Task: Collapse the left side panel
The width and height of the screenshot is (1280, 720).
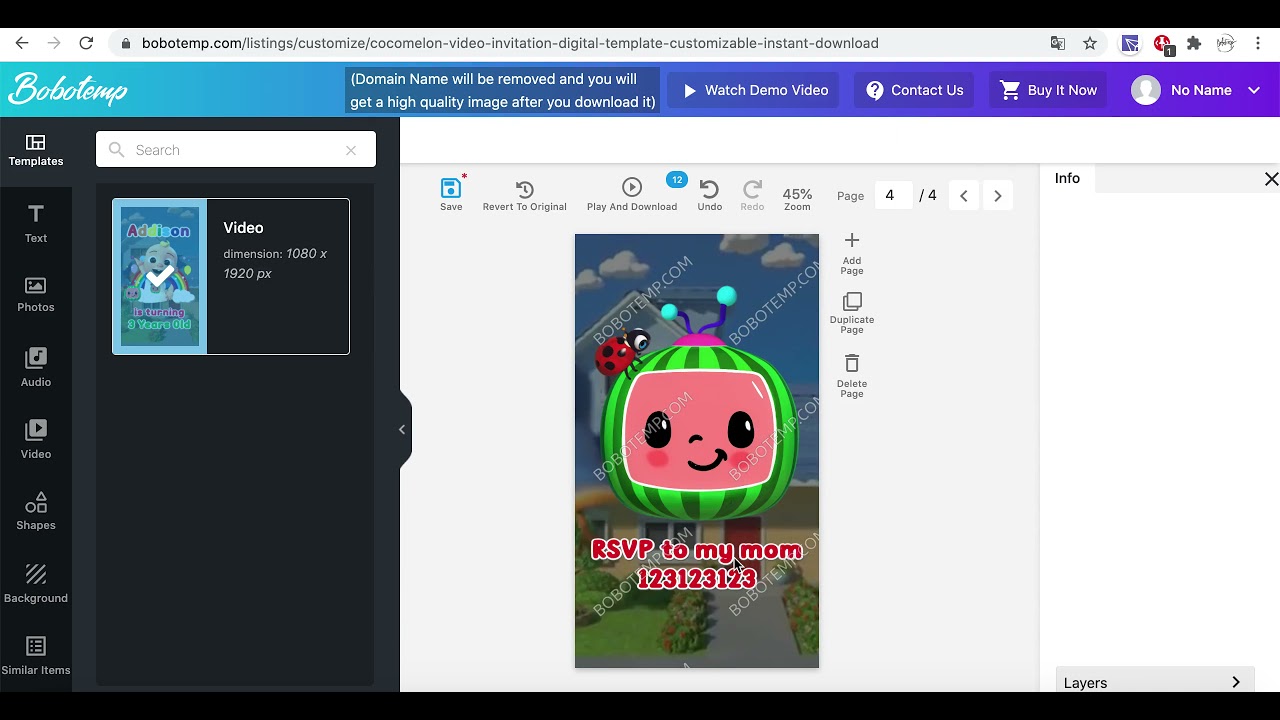Action: (x=402, y=430)
